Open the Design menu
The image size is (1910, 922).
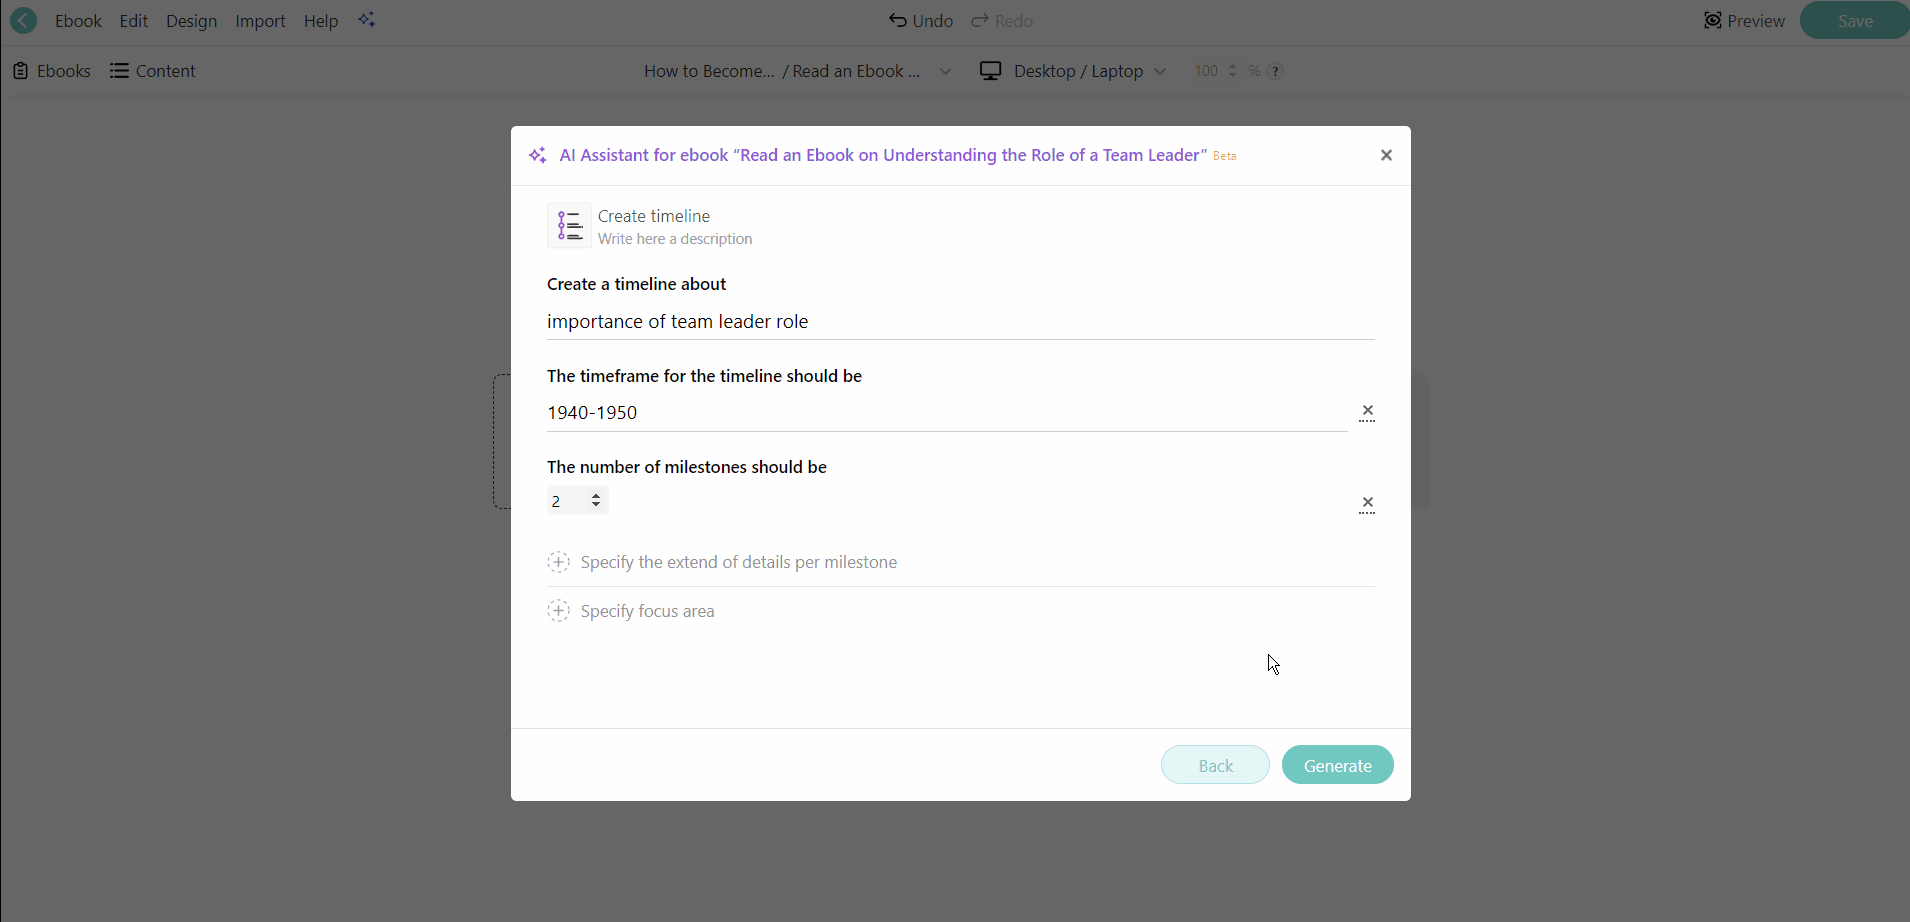click(191, 21)
